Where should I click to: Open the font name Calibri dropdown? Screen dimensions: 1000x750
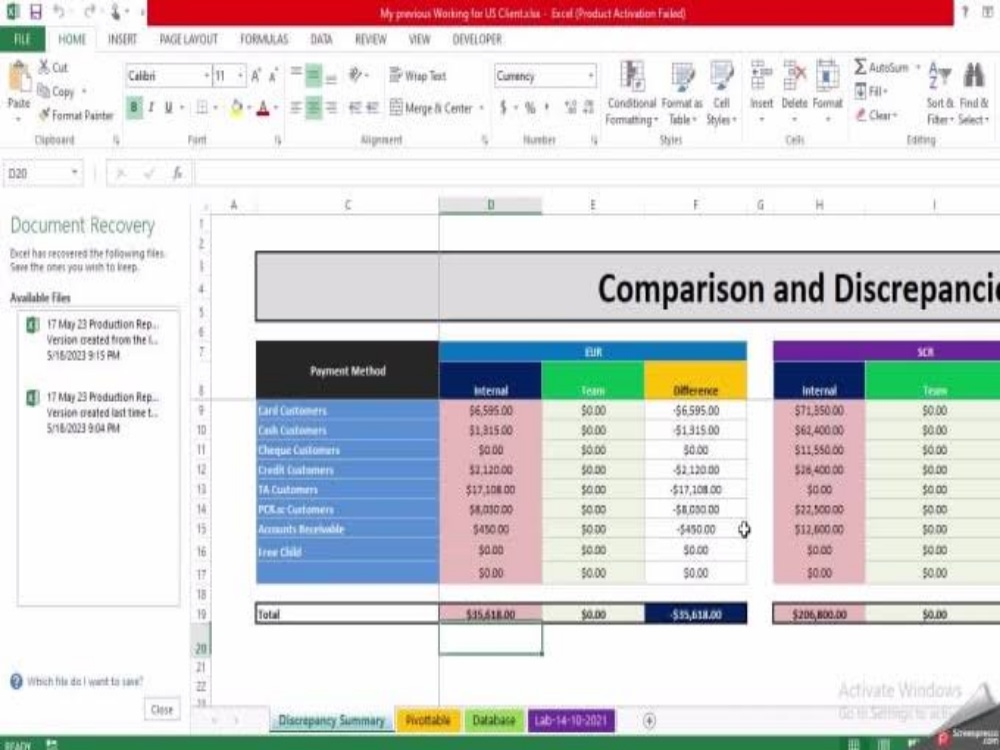click(x=207, y=76)
